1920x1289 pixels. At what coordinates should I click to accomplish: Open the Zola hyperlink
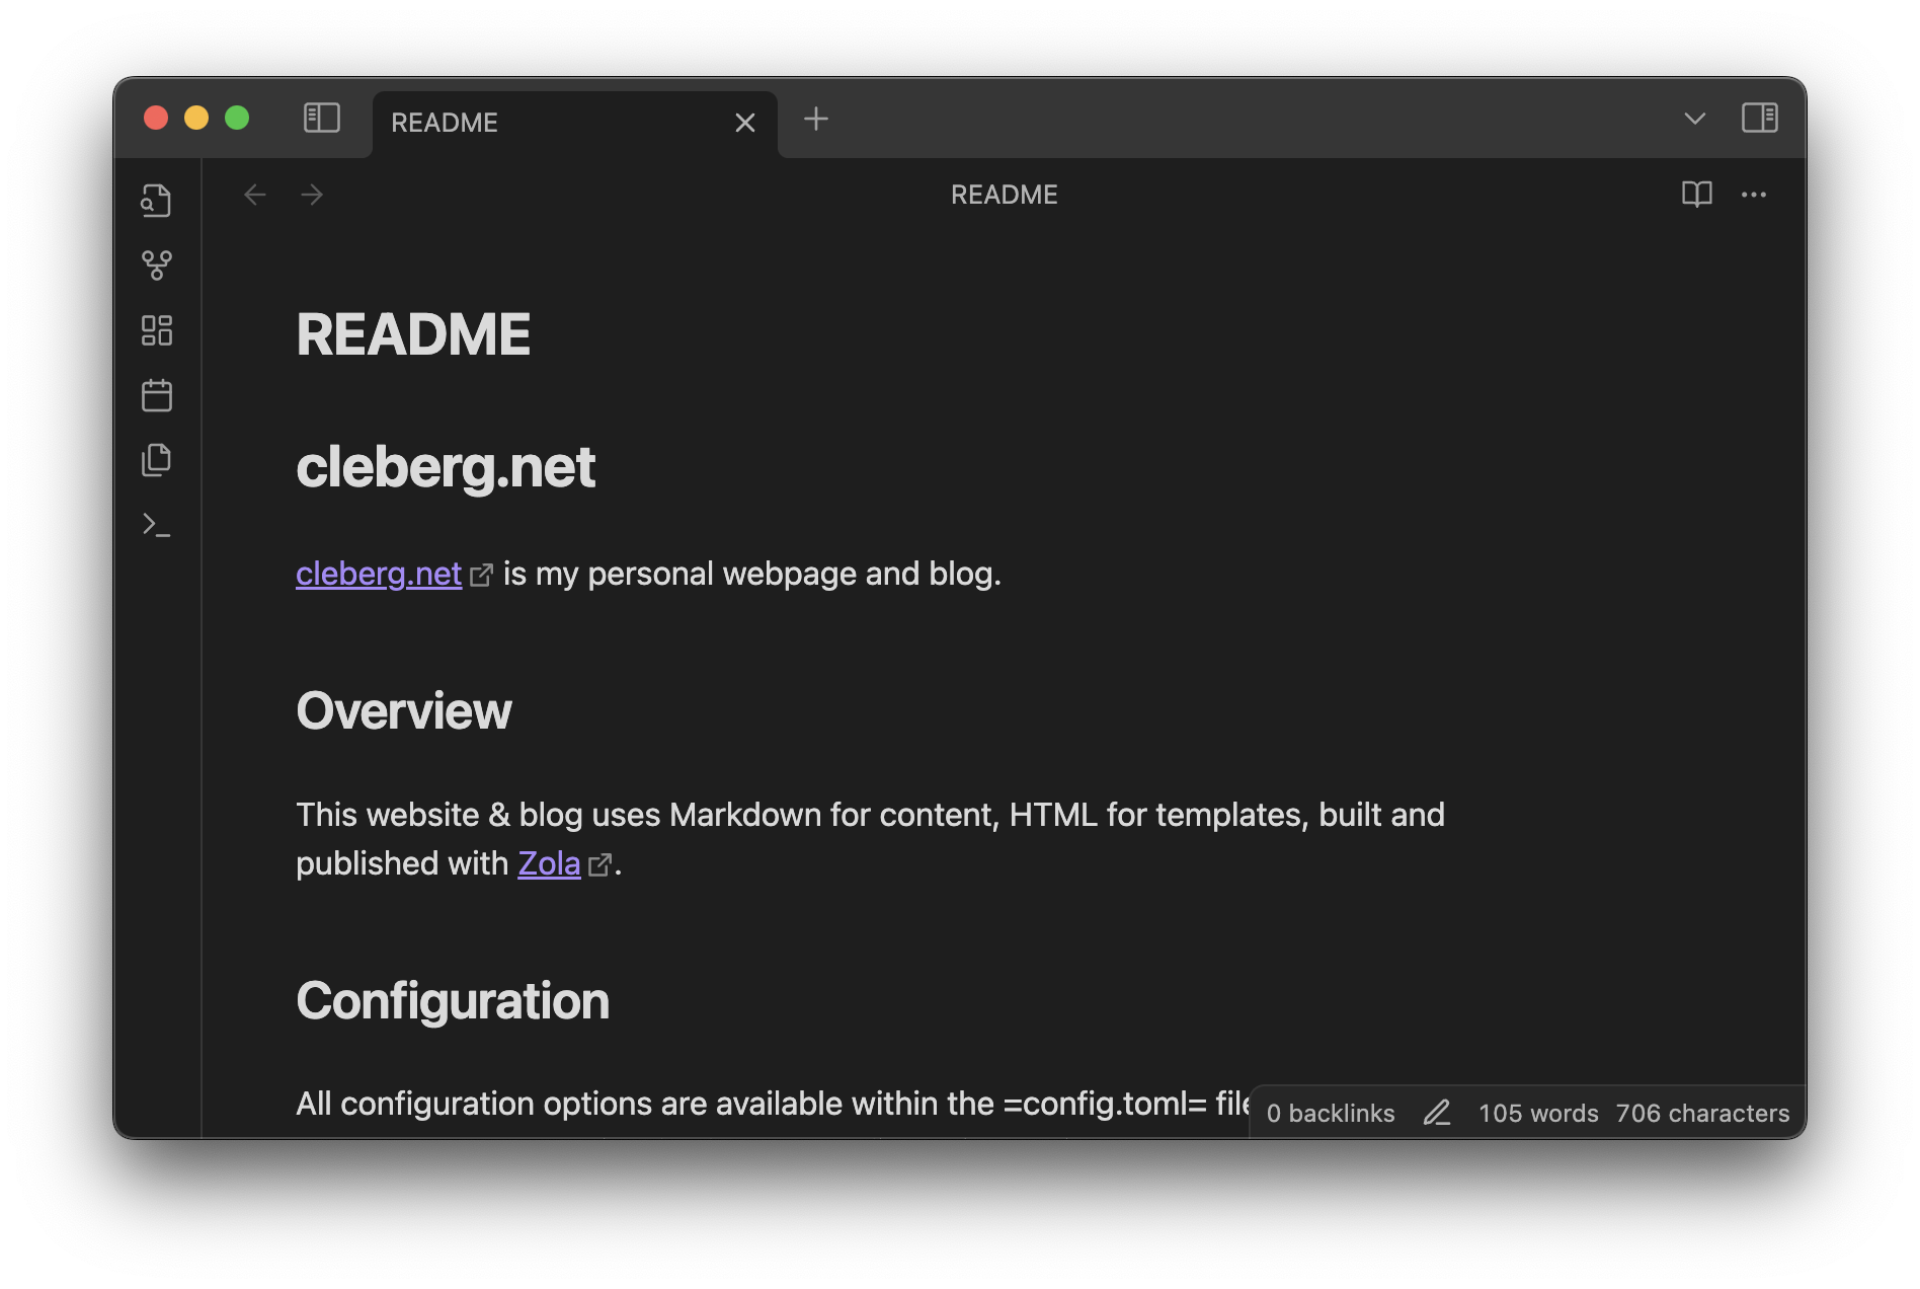pos(548,863)
